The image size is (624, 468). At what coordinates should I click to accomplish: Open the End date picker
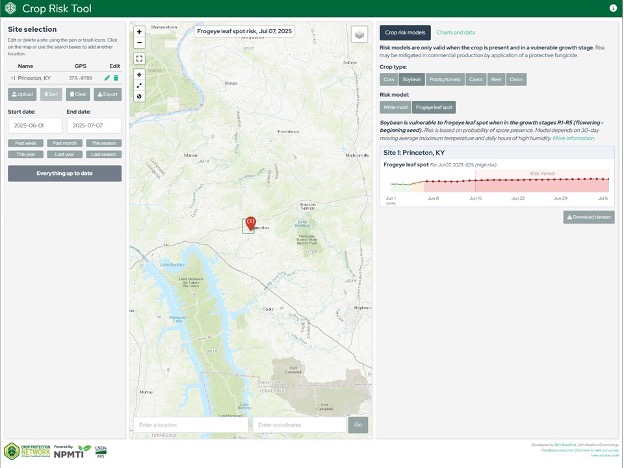pos(93,126)
